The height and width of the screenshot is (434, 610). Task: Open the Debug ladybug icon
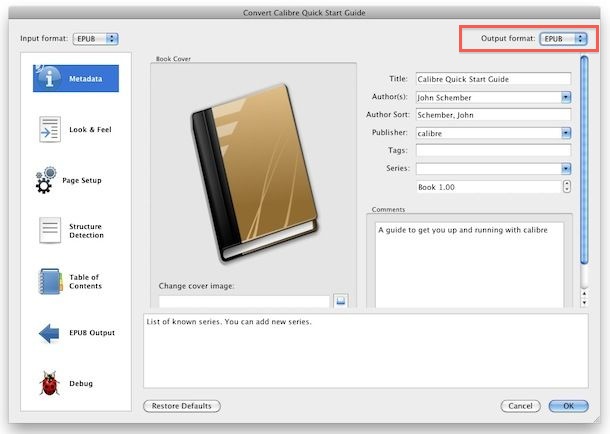coord(49,383)
